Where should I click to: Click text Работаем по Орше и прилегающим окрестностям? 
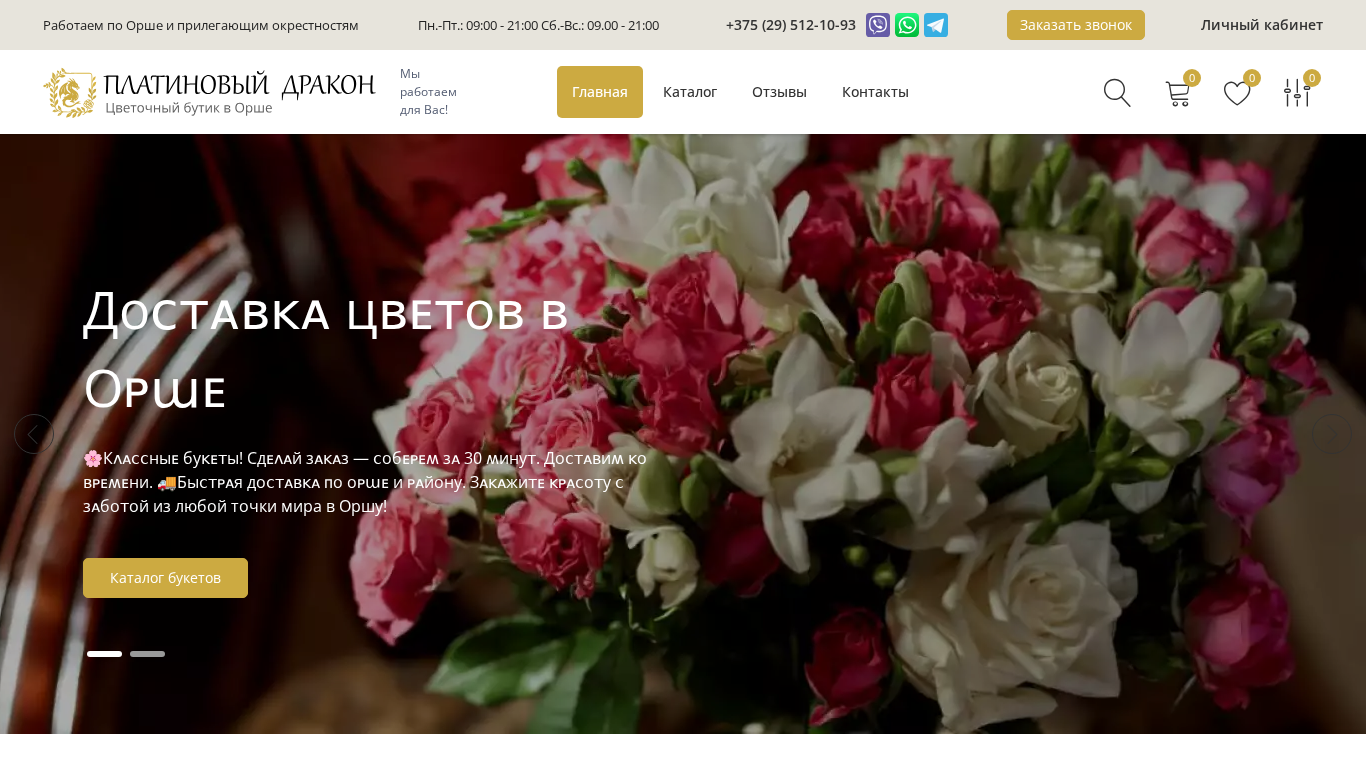point(200,25)
